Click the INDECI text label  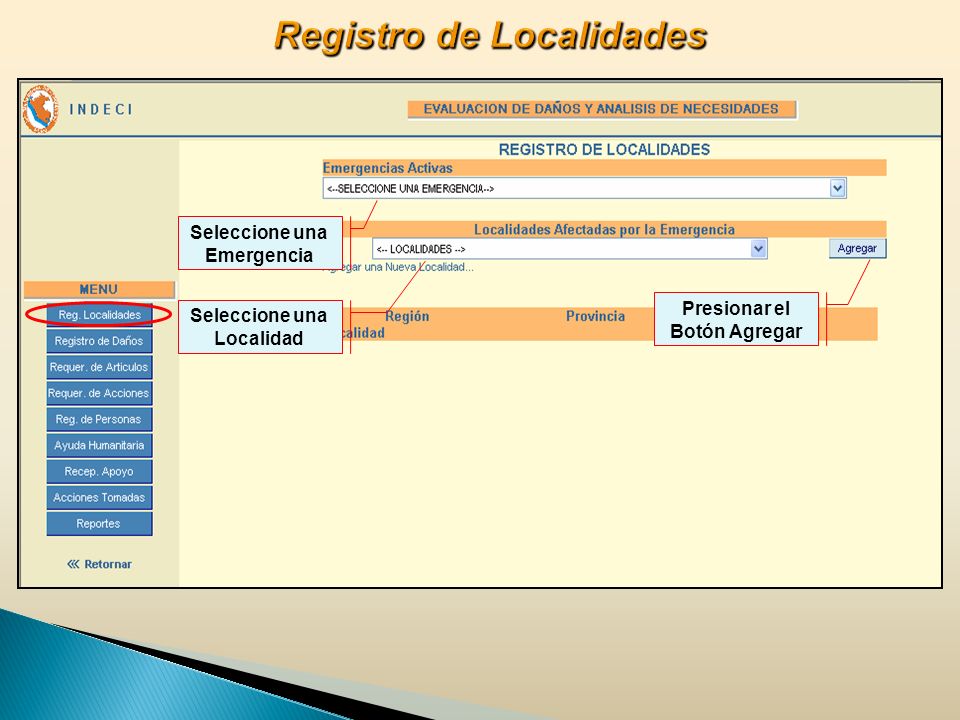coord(101,110)
